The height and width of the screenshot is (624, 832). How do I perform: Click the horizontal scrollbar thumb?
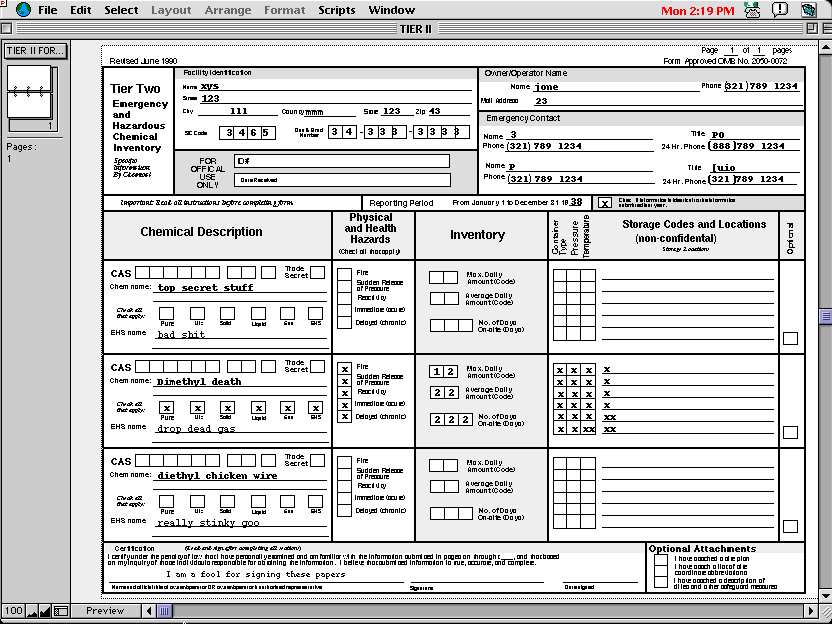164,611
